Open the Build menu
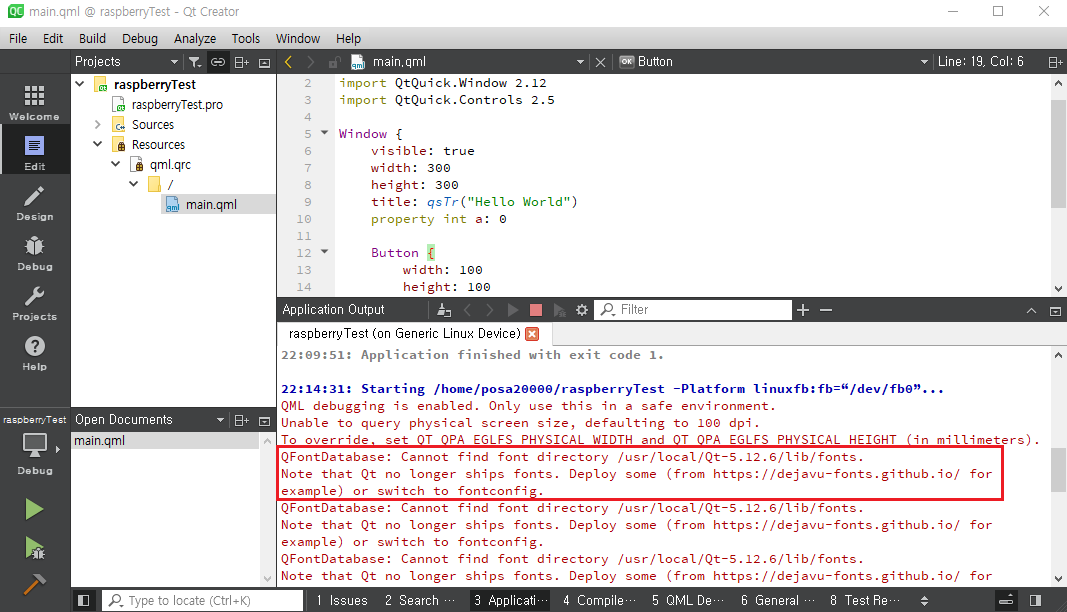 click(x=92, y=39)
